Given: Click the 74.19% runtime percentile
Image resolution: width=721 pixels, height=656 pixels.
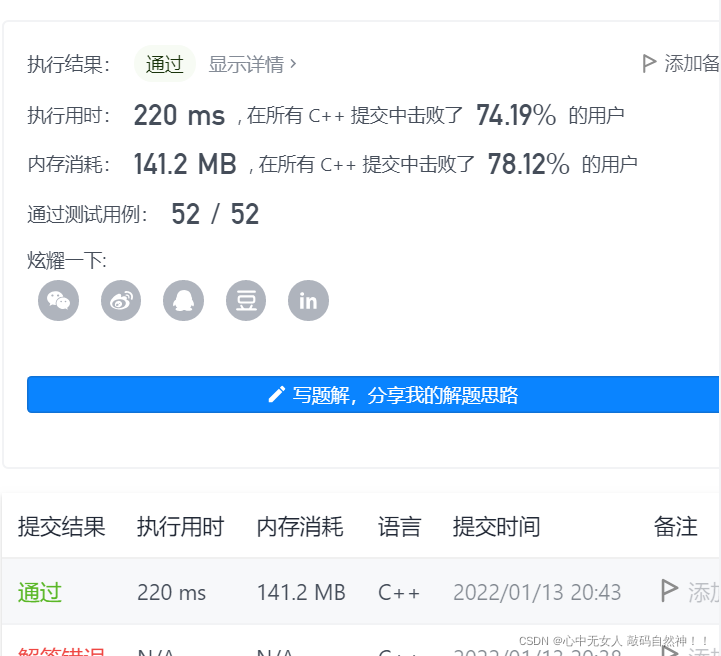Looking at the screenshot, I should click(x=516, y=115).
